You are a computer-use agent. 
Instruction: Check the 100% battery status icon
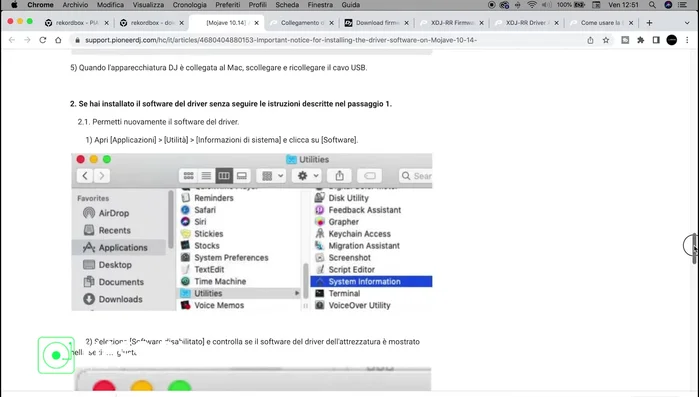tap(571, 5)
